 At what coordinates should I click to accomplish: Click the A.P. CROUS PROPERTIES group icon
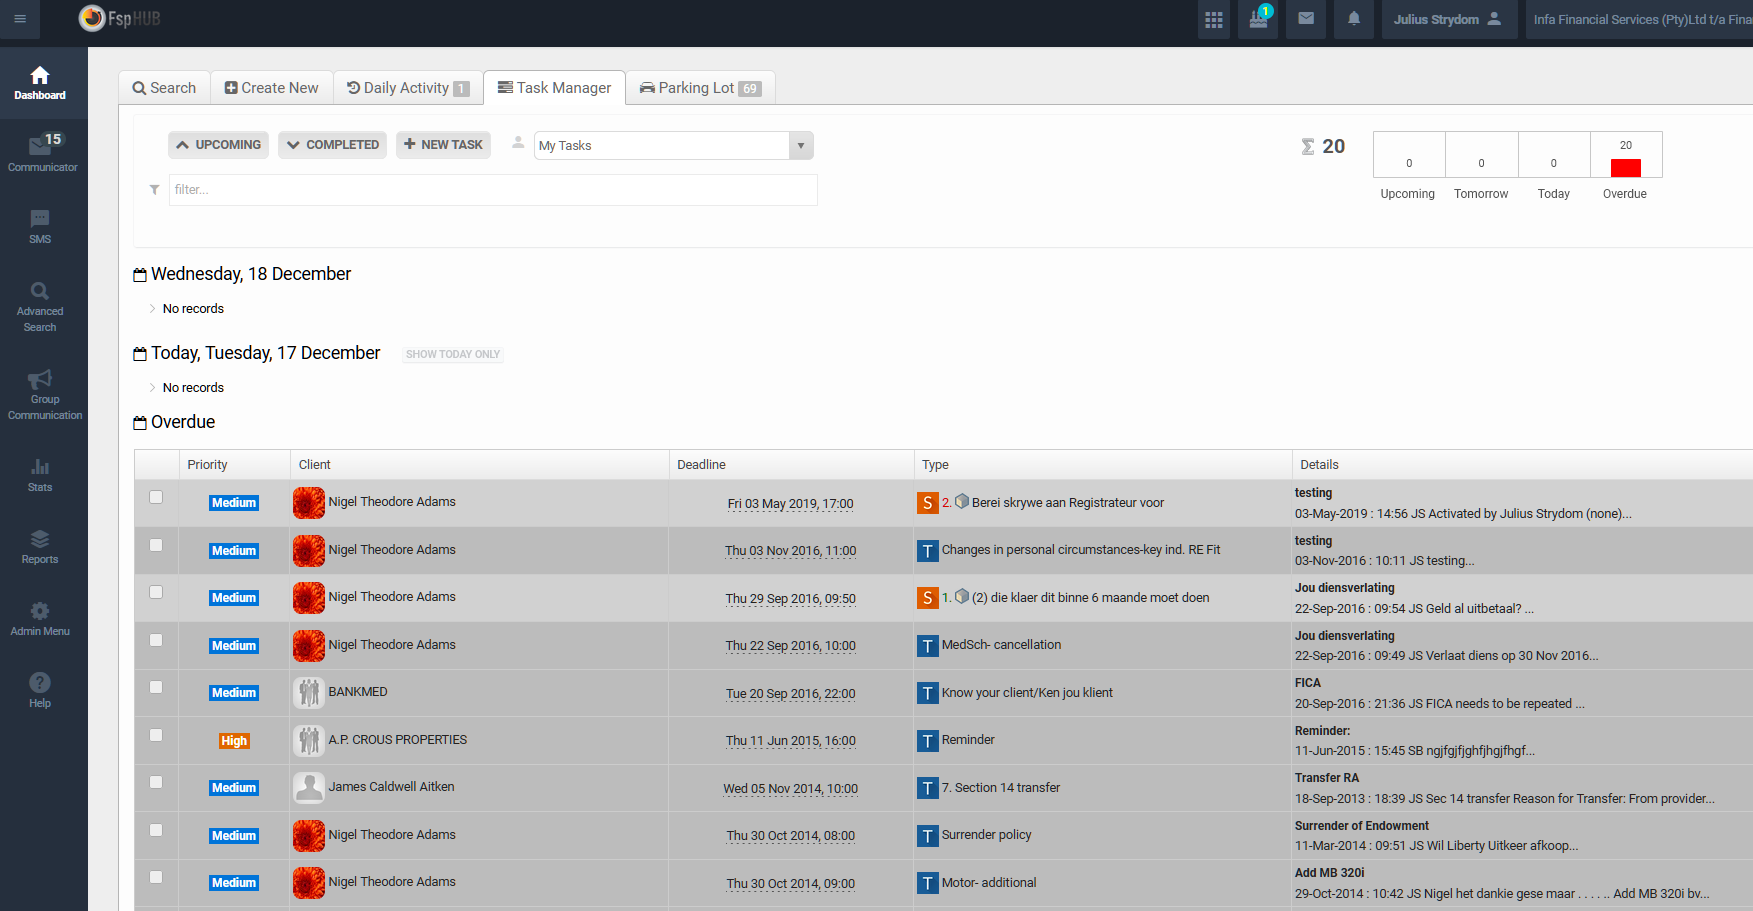[309, 741]
